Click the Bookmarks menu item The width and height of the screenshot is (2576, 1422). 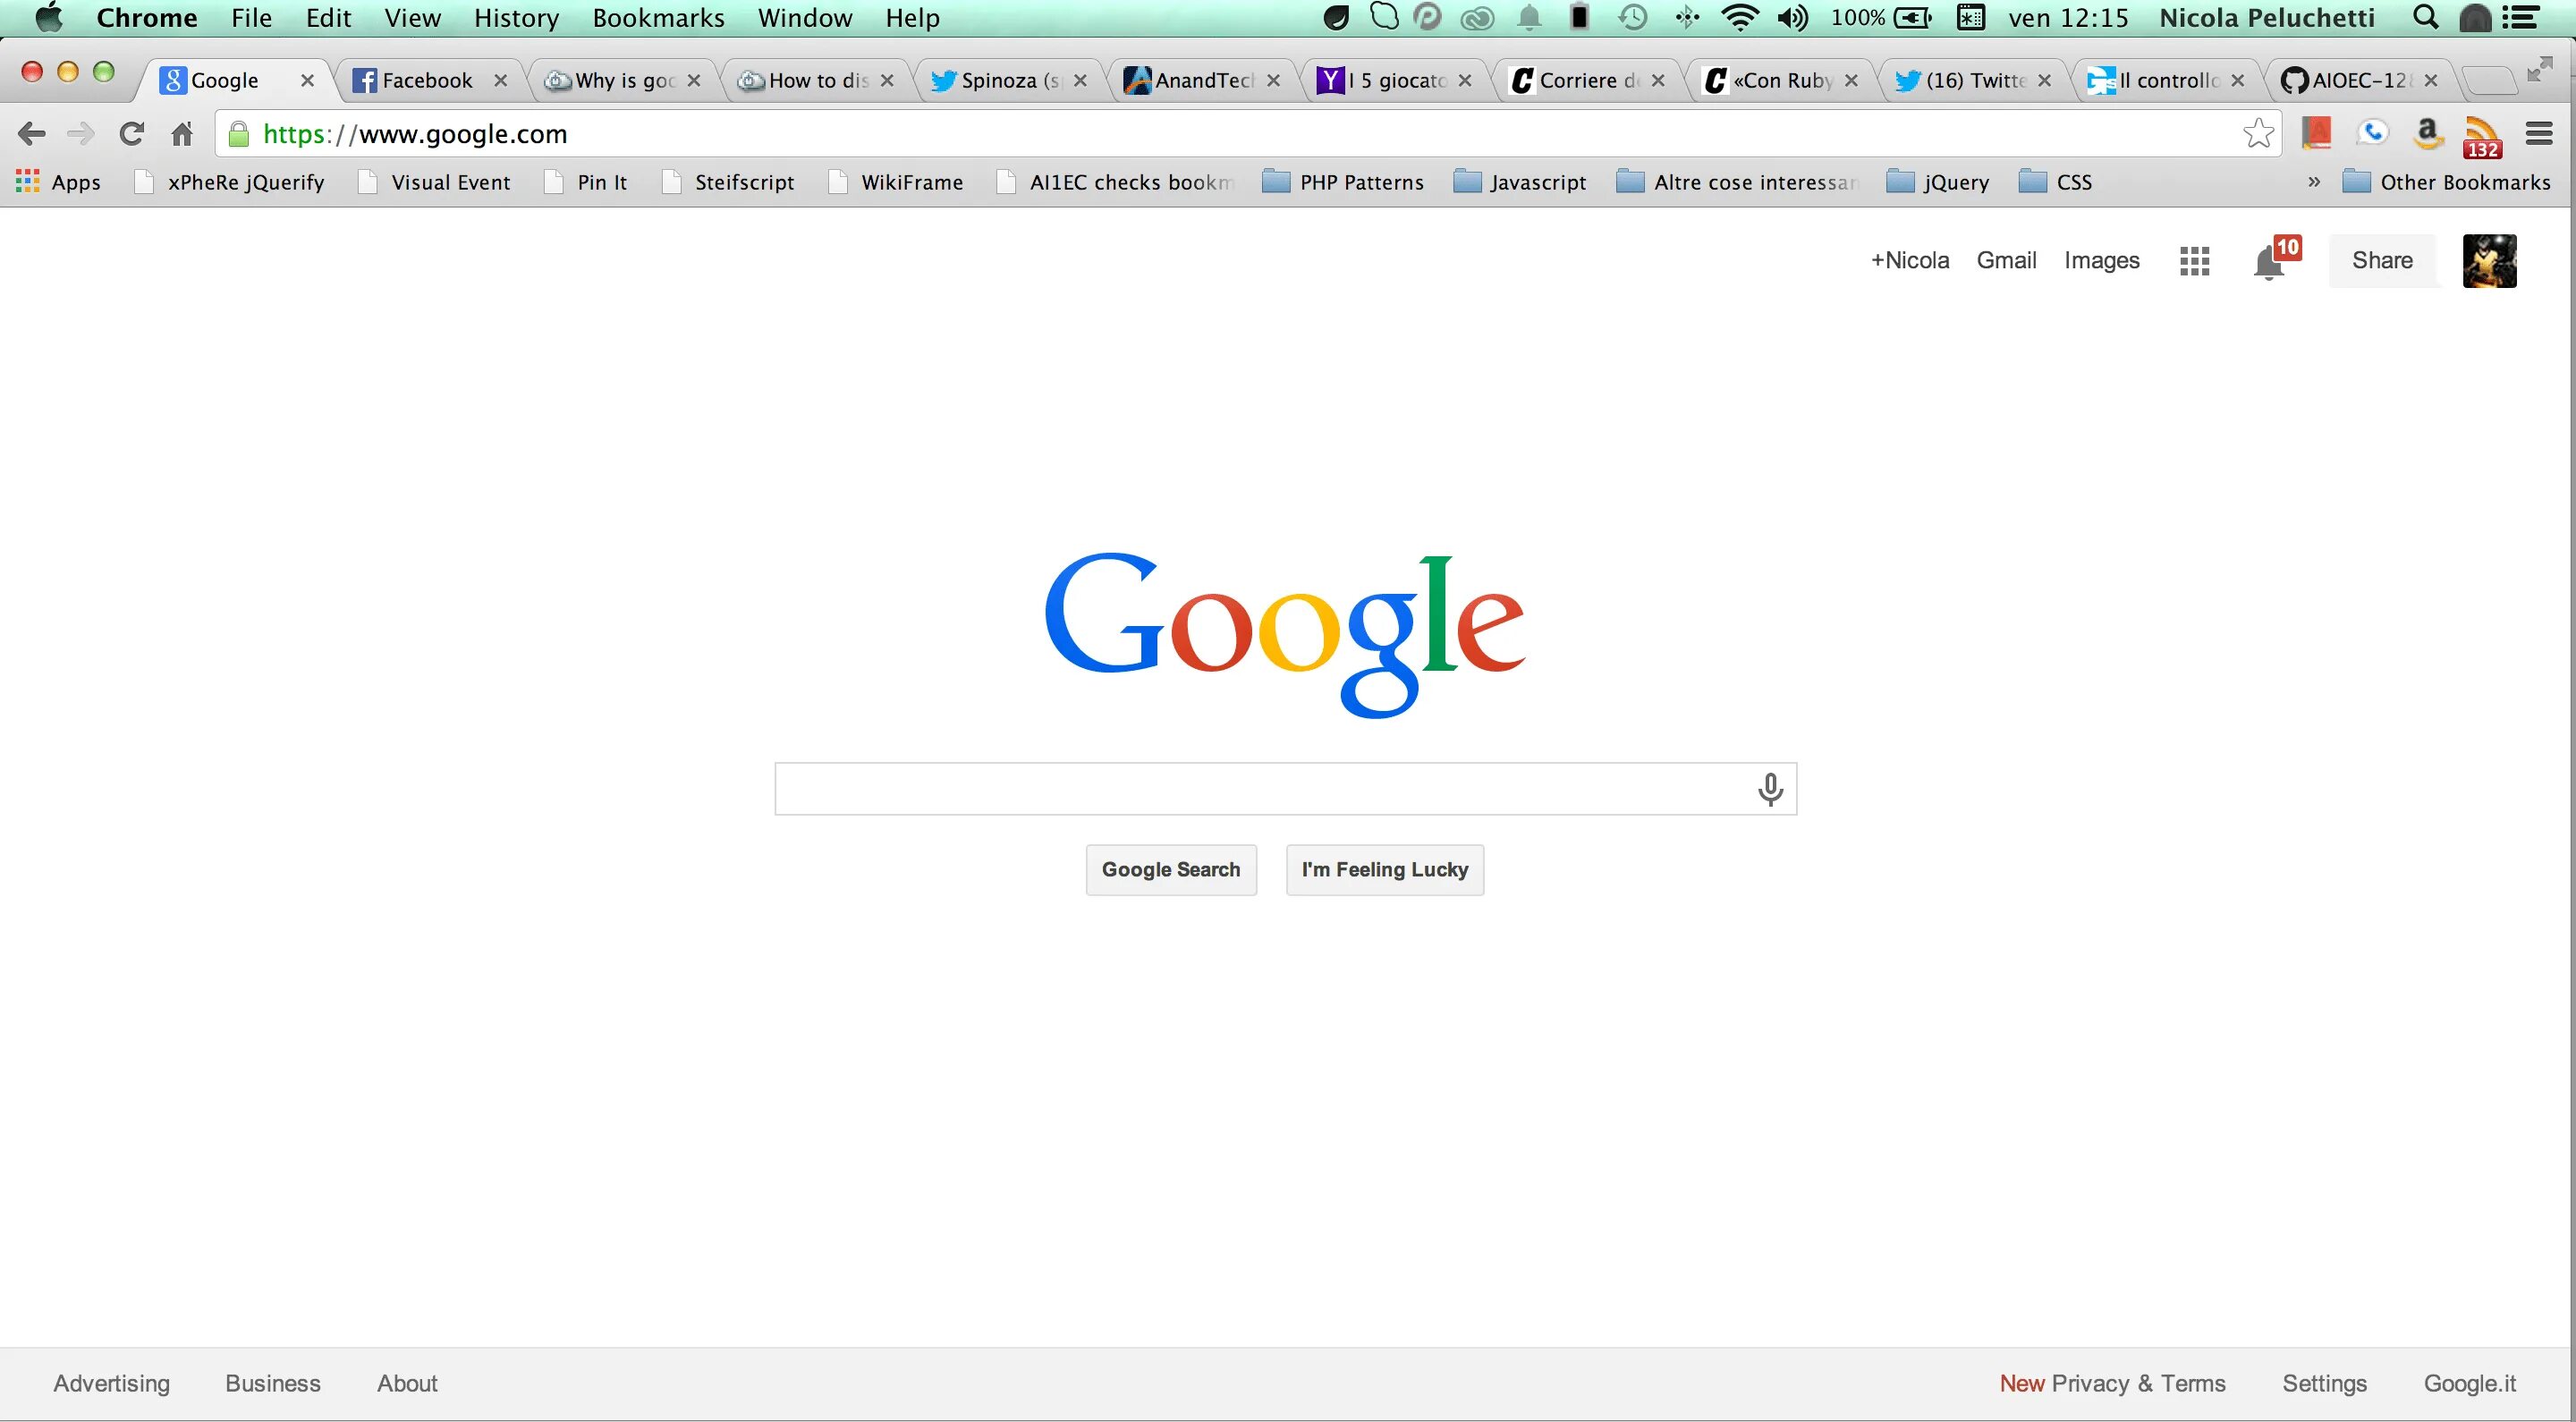(660, 18)
